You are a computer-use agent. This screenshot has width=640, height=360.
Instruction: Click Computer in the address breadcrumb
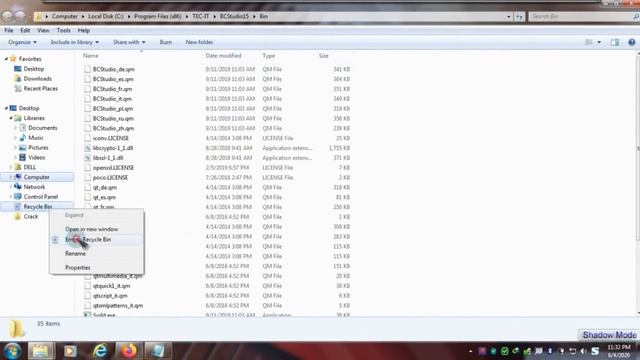(64, 16)
